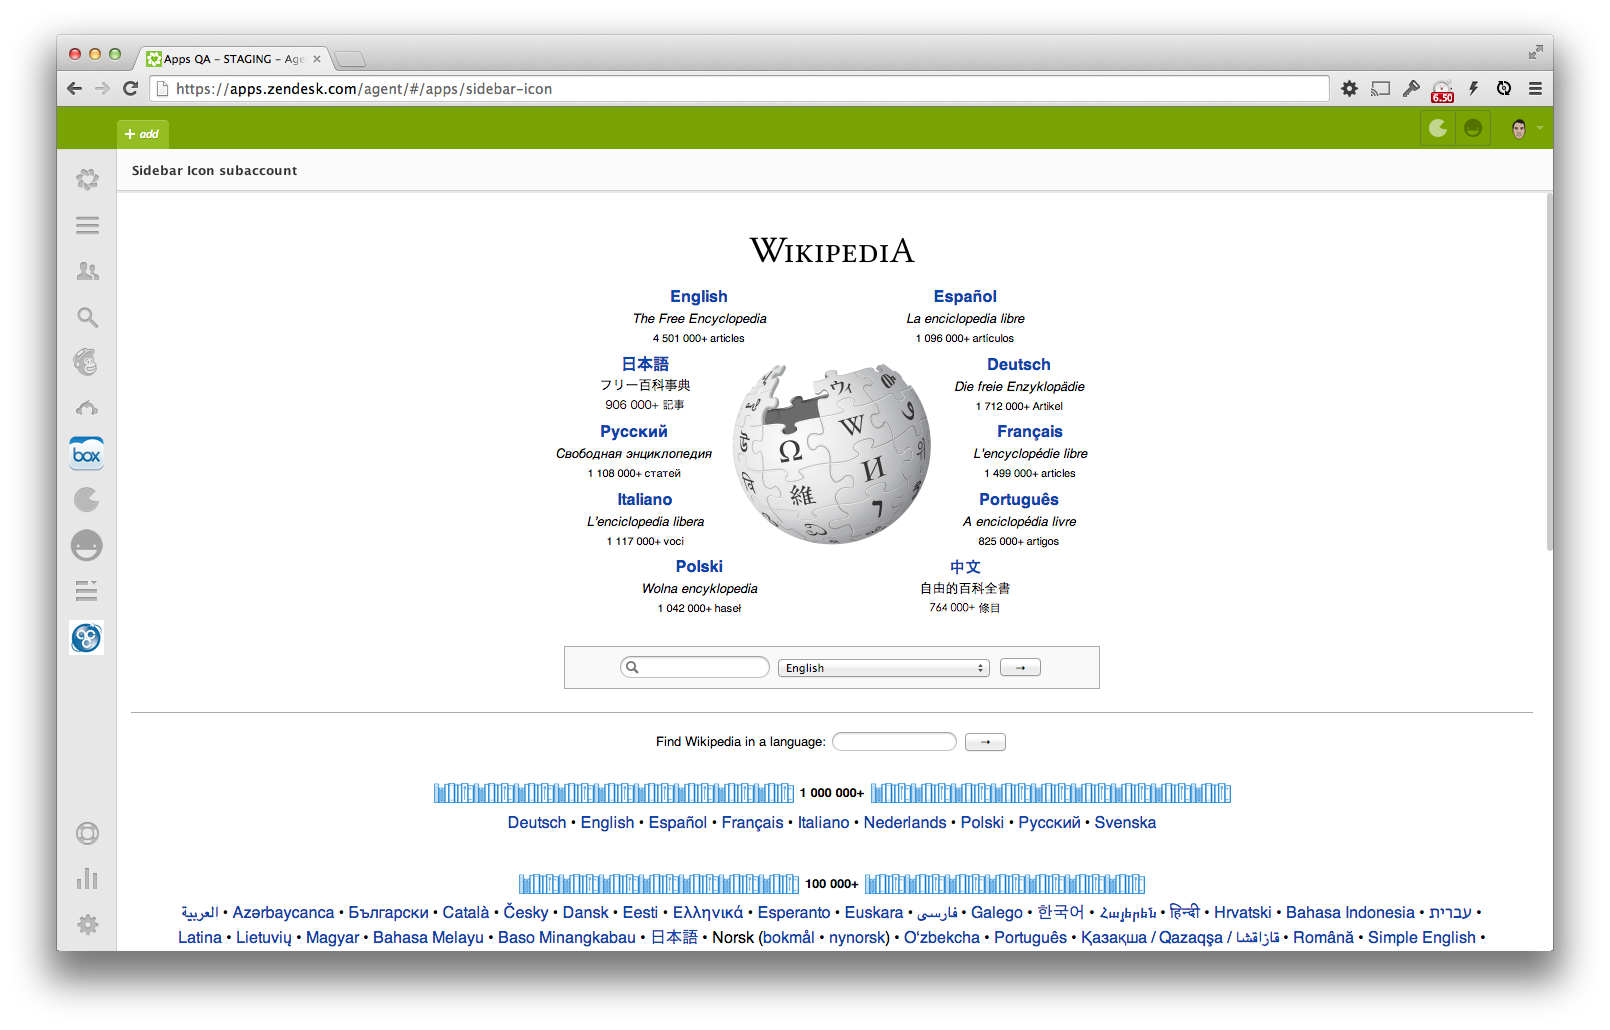Image resolution: width=1610 pixels, height=1030 pixels.
Task: Click the views list icon in the sidebar
Action: click(x=87, y=225)
